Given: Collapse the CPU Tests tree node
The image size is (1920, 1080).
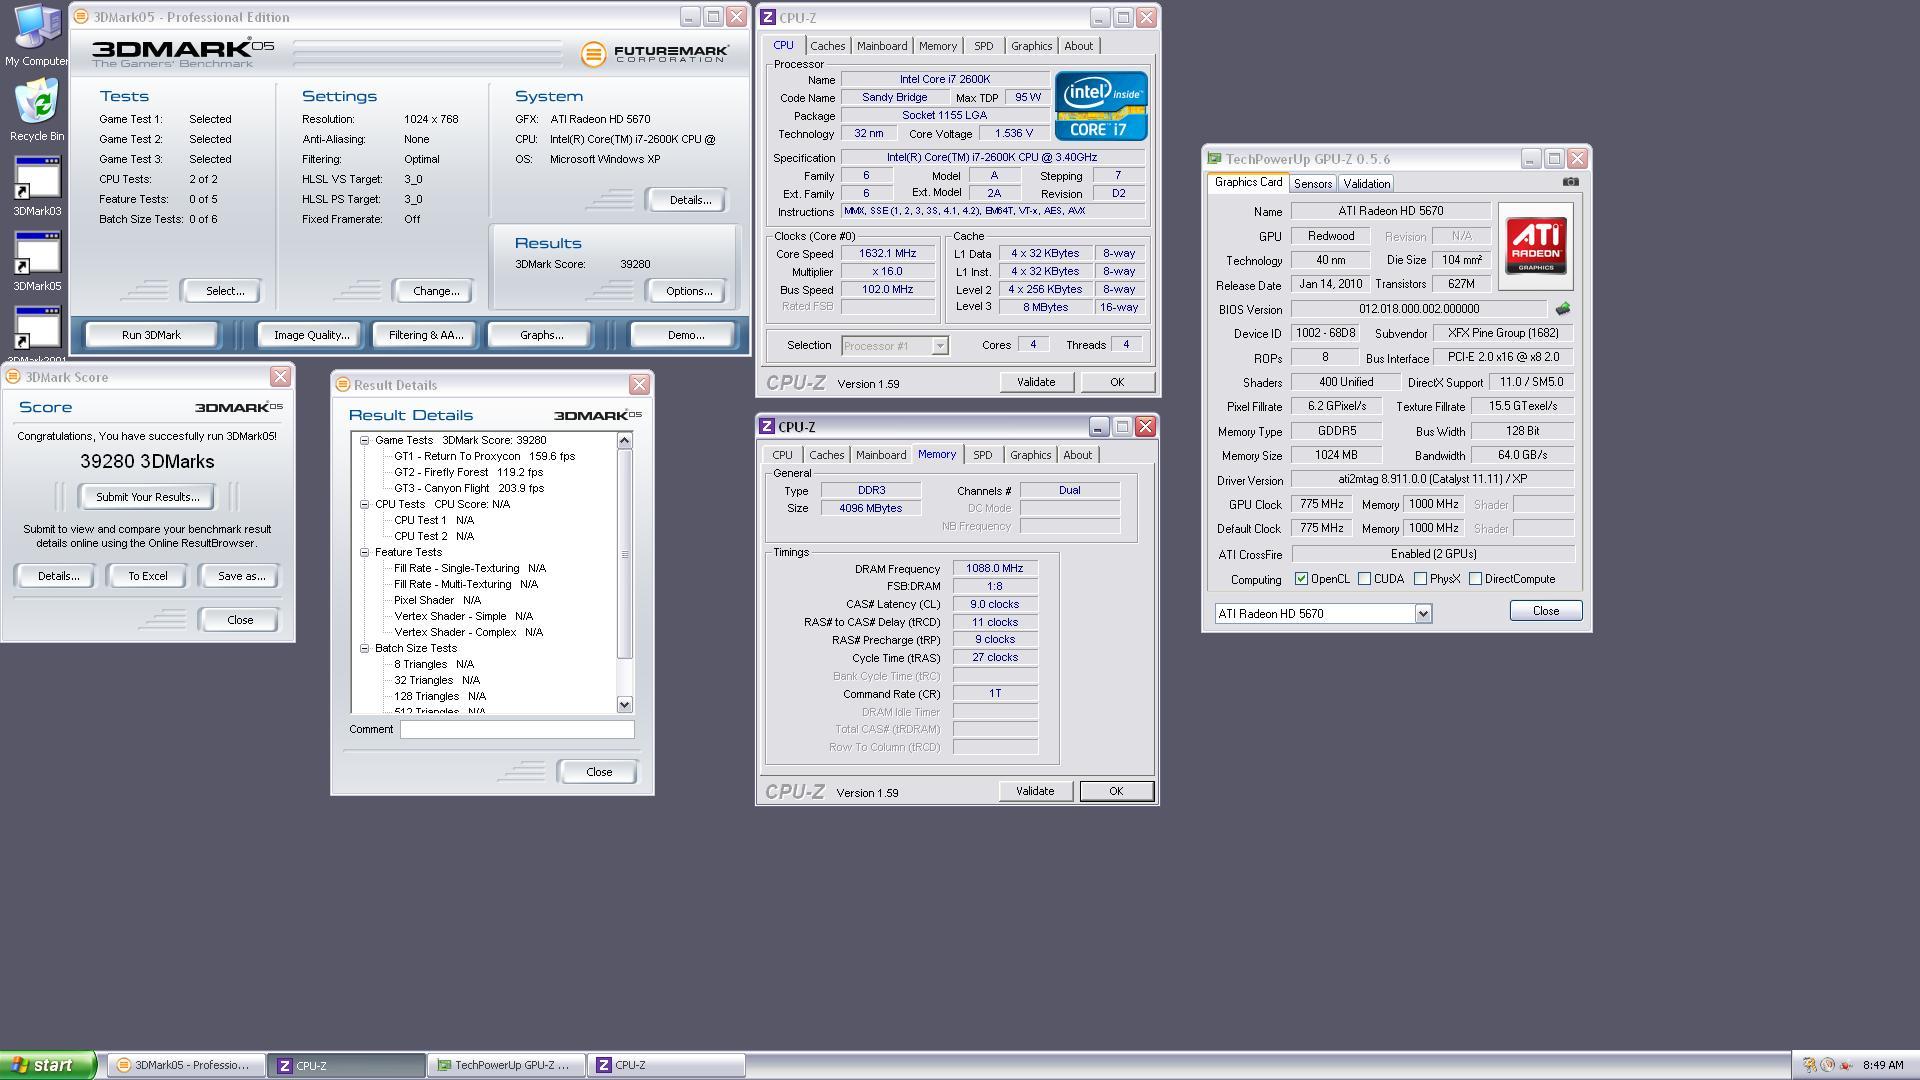Looking at the screenshot, I should (x=365, y=504).
